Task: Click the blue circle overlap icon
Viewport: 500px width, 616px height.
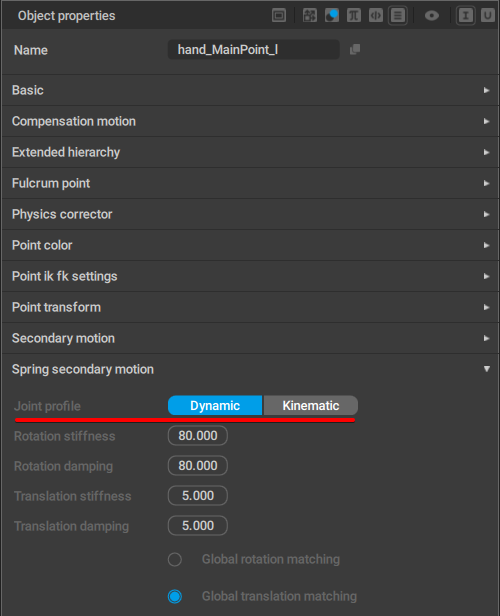Action: click(332, 16)
